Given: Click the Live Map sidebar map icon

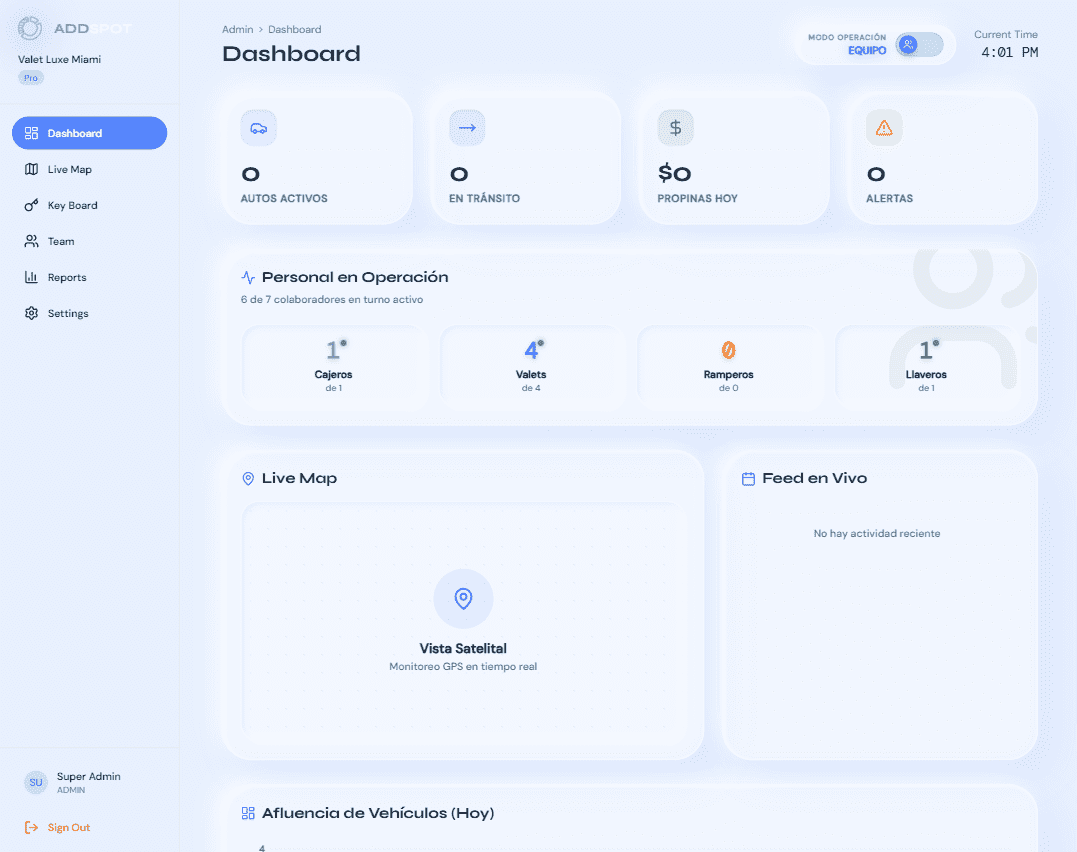Looking at the screenshot, I should (31, 169).
